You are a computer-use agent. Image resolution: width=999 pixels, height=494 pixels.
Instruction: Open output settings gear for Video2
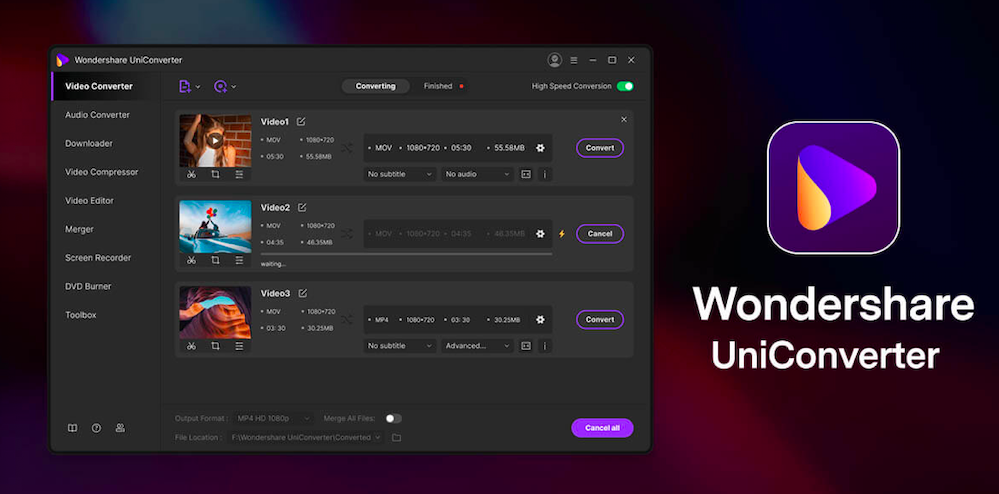[x=540, y=234]
